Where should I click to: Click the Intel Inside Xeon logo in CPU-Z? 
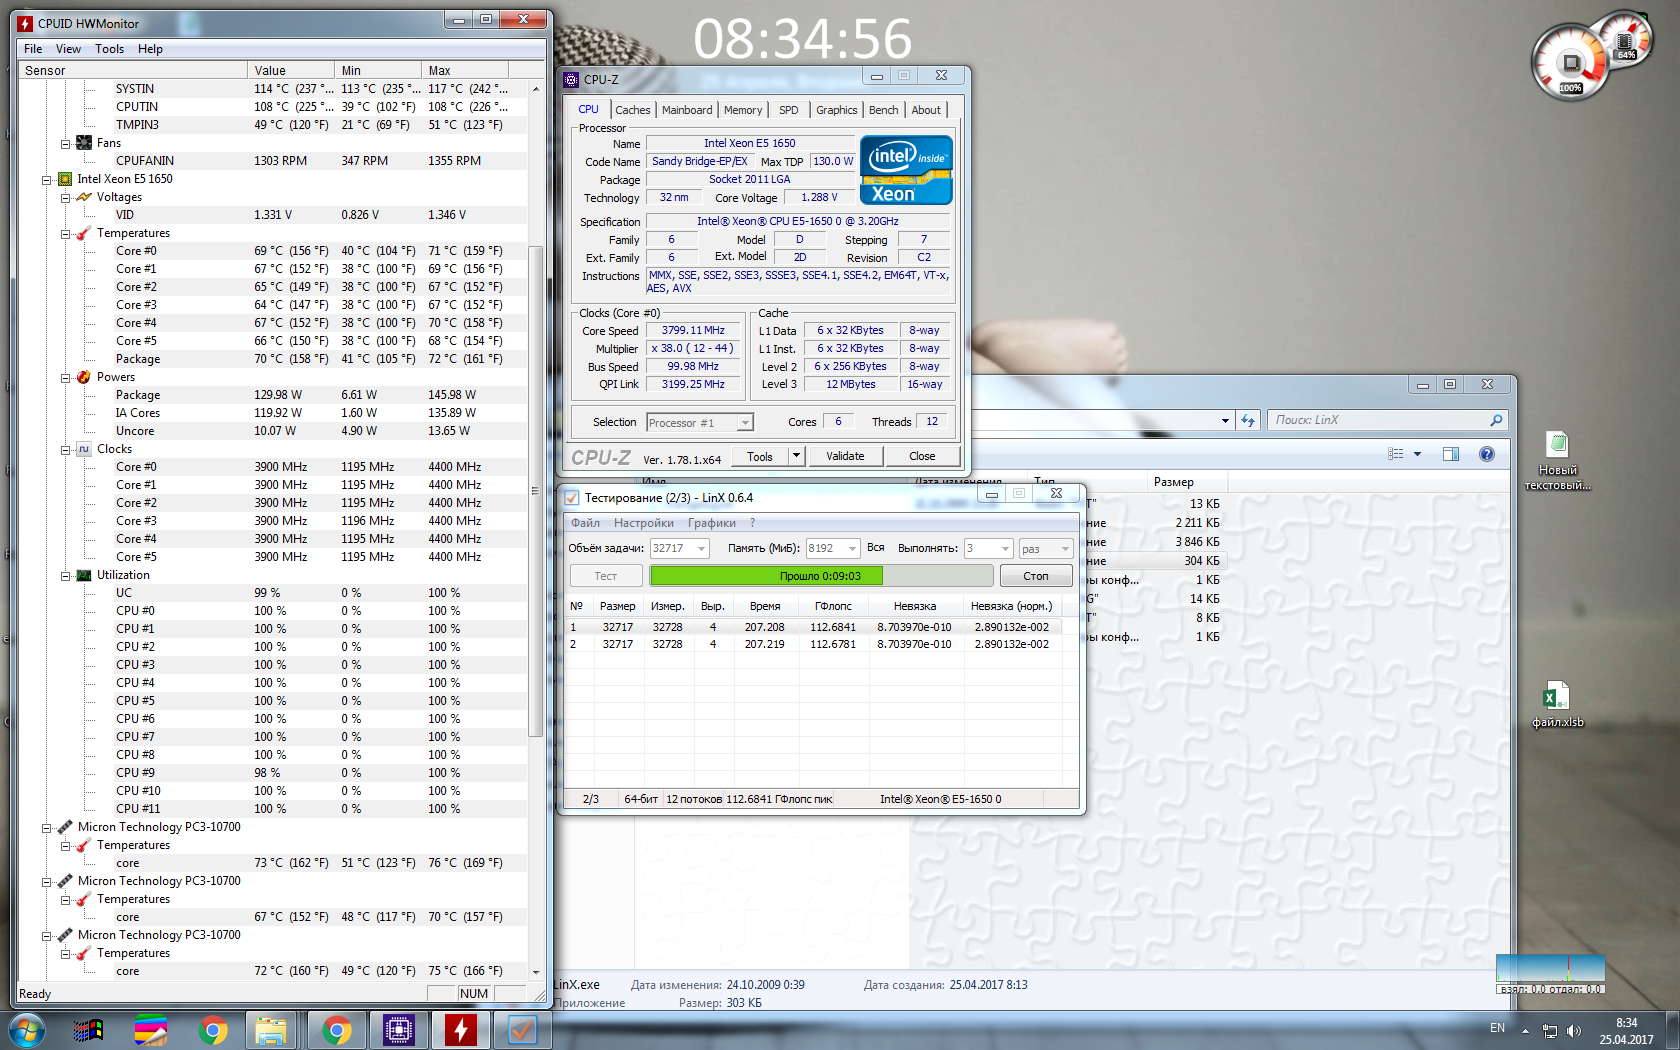906,170
